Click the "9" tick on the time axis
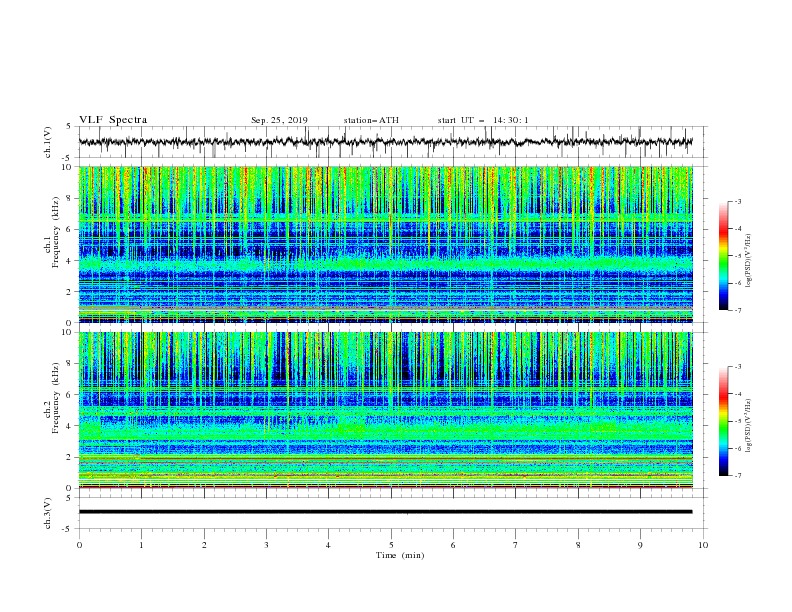792x612 pixels. tap(640, 545)
